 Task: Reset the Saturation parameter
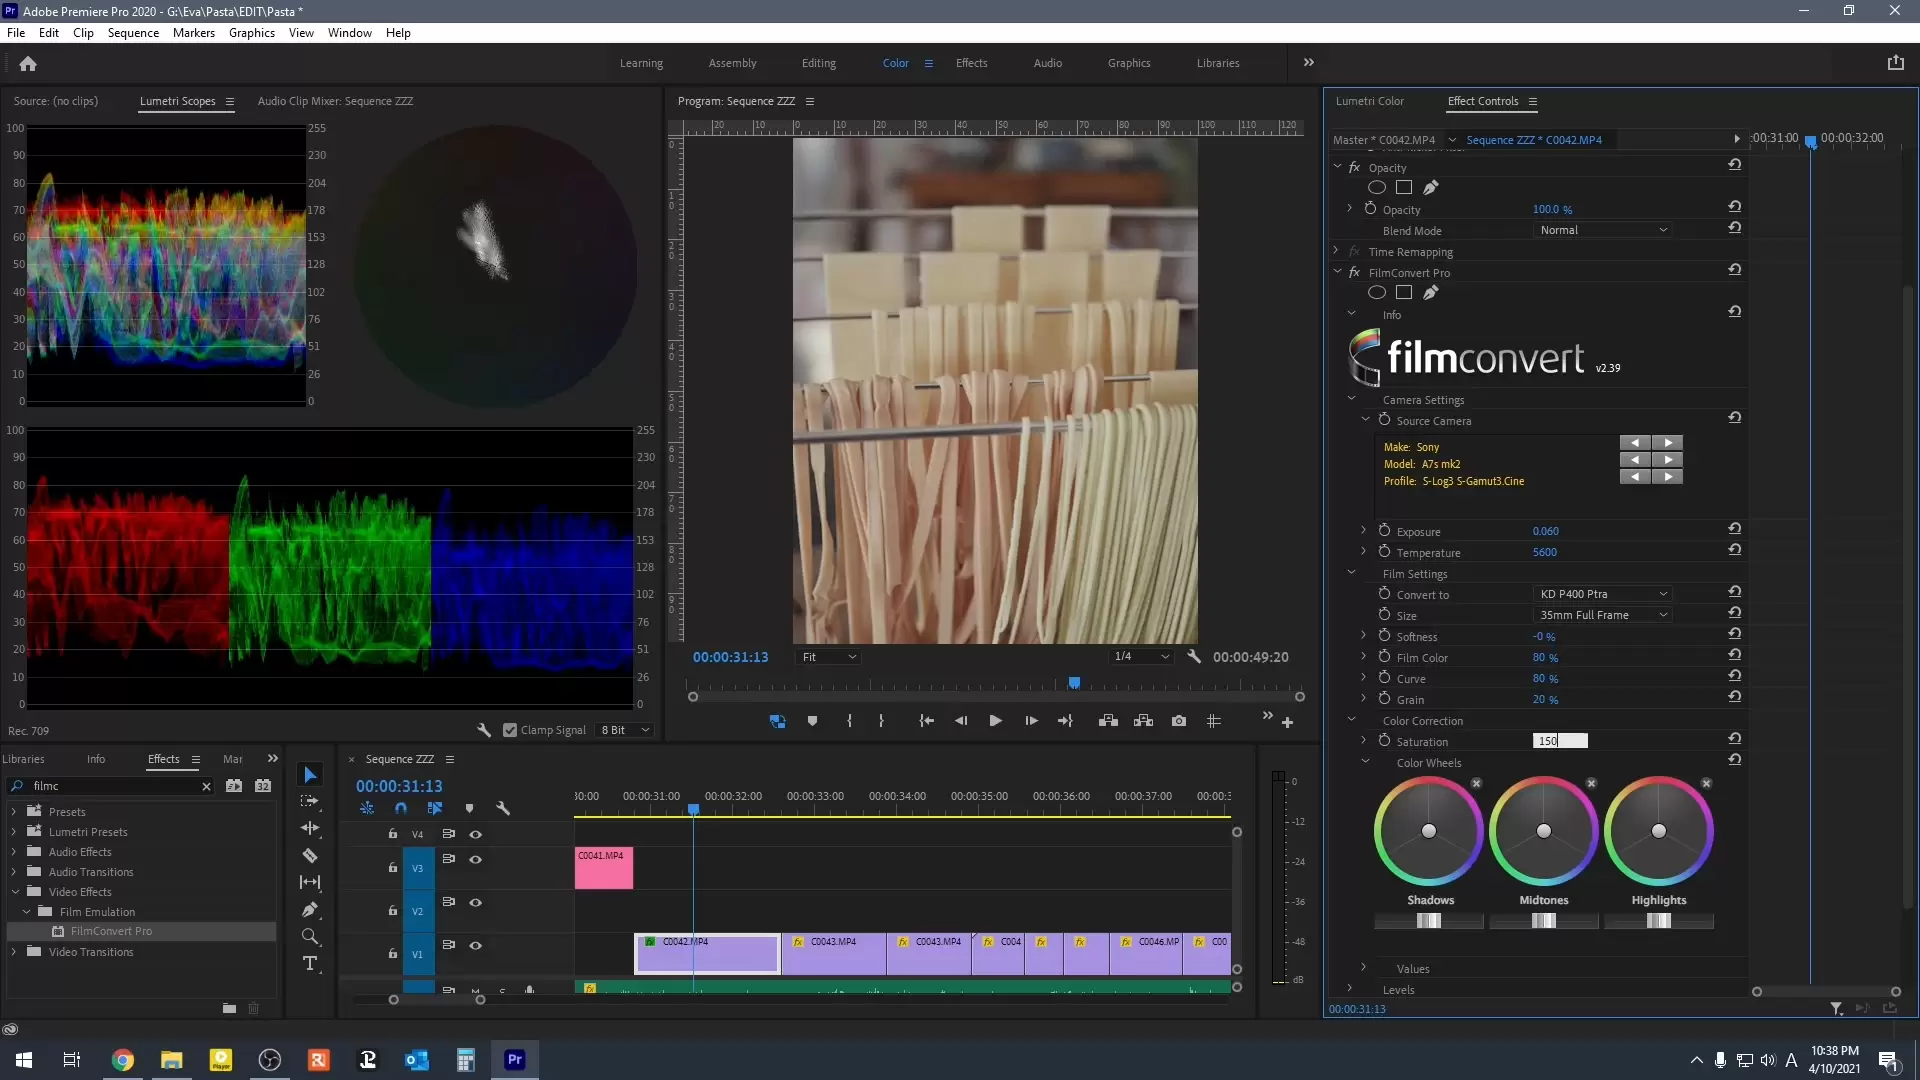1735,739
